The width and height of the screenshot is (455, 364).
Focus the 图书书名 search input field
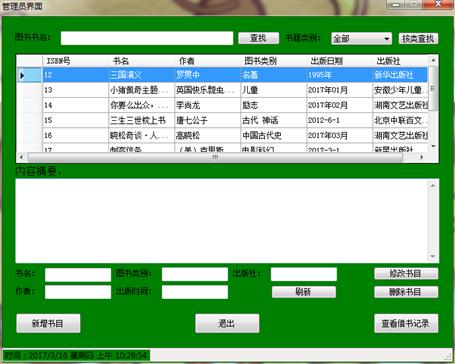tap(147, 38)
